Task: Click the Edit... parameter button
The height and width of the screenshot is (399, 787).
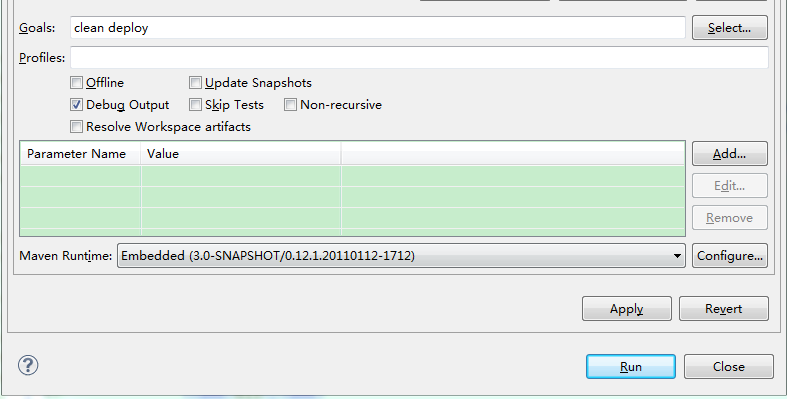Action: [730, 186]
